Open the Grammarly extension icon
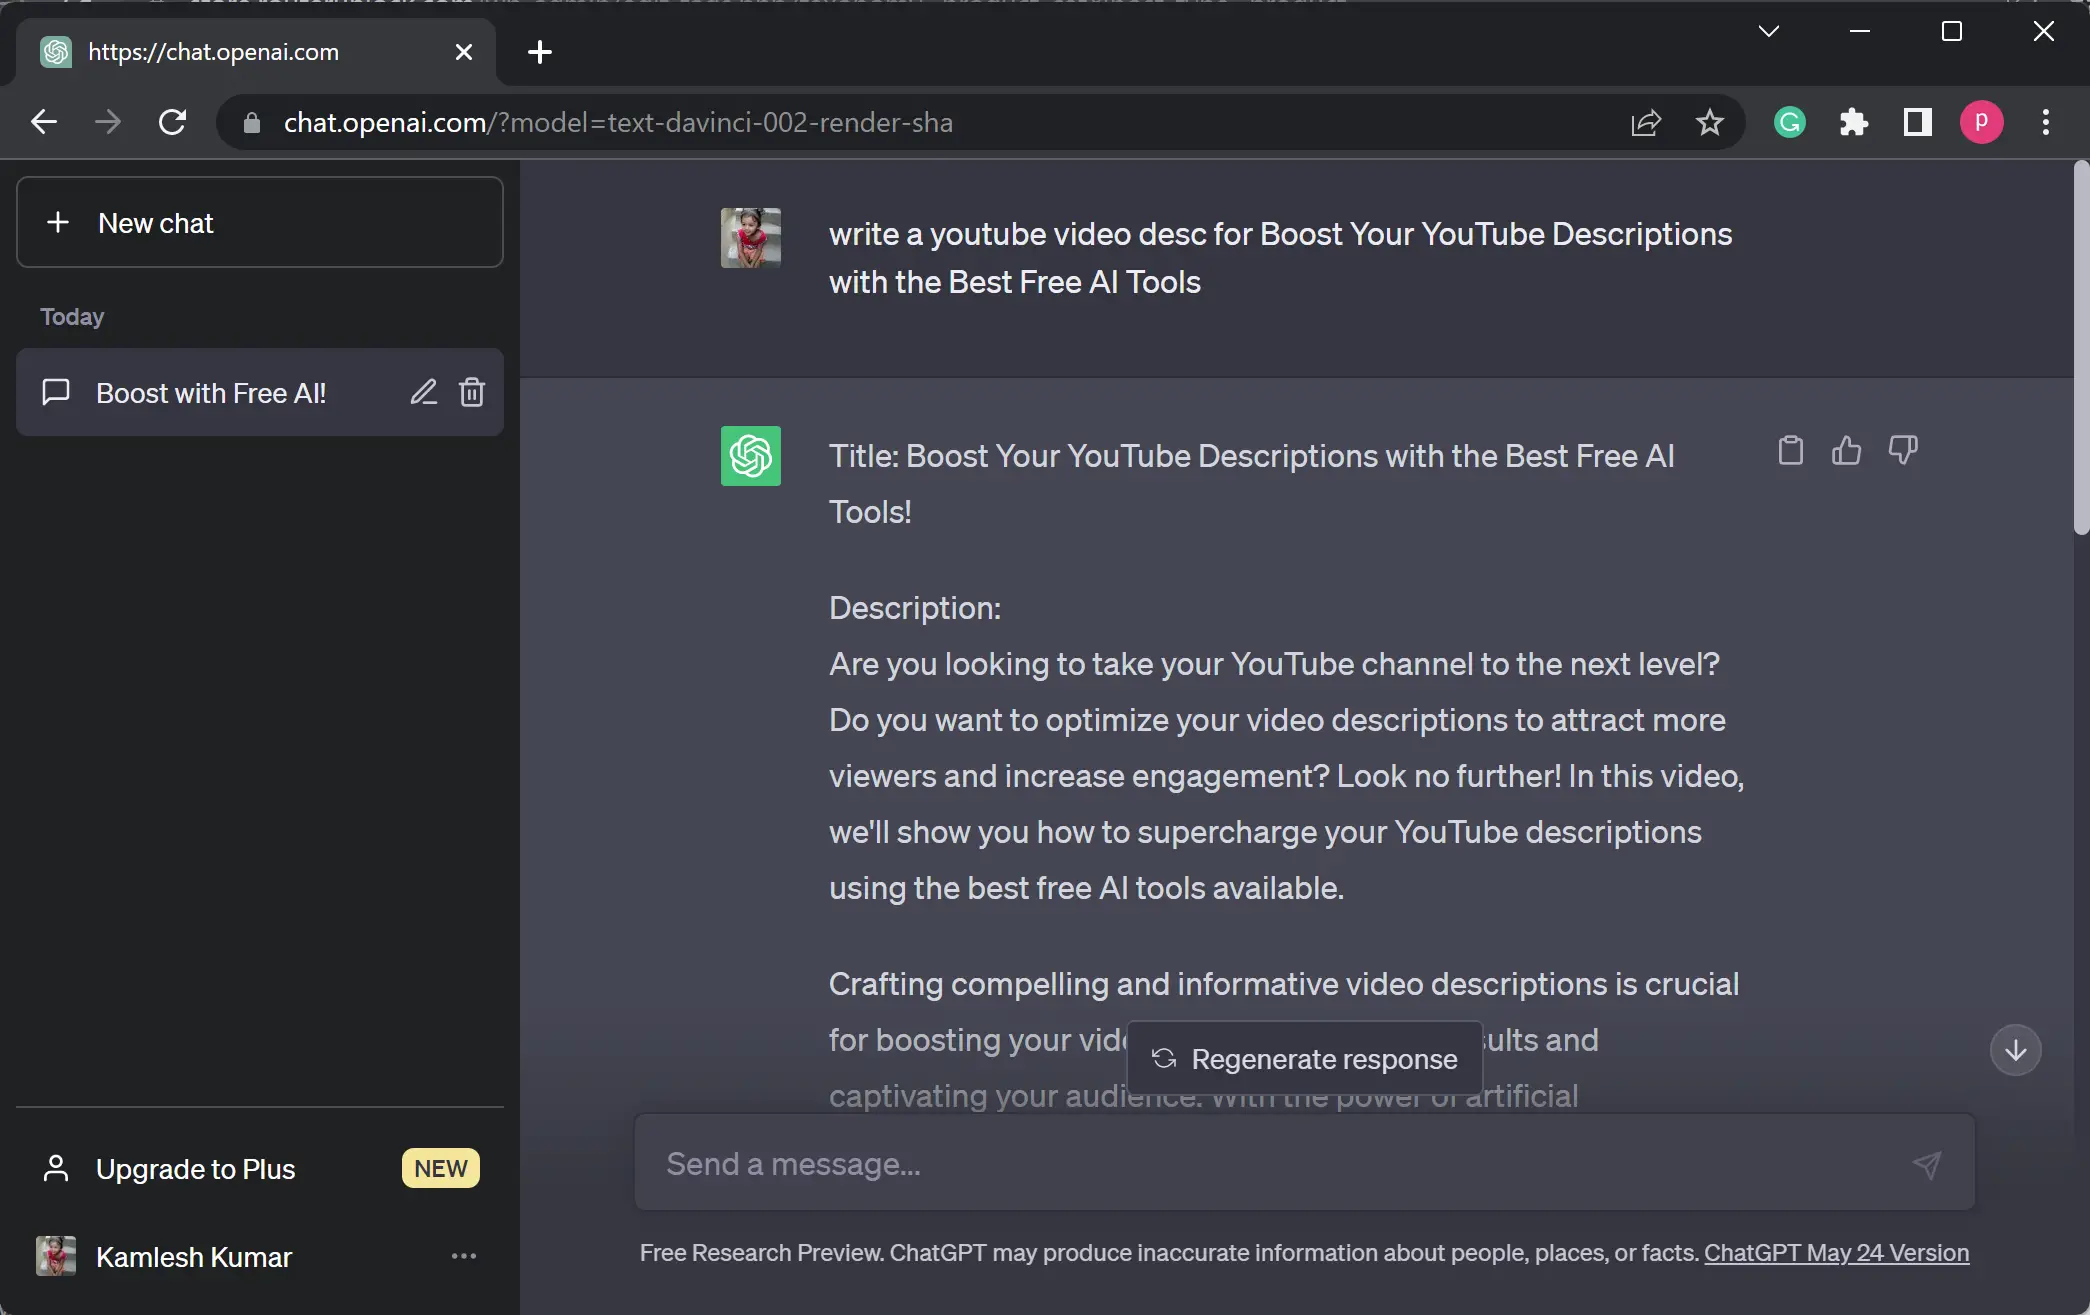This screenshot has height=1315, width=2090. click(x=1789, y=122)
